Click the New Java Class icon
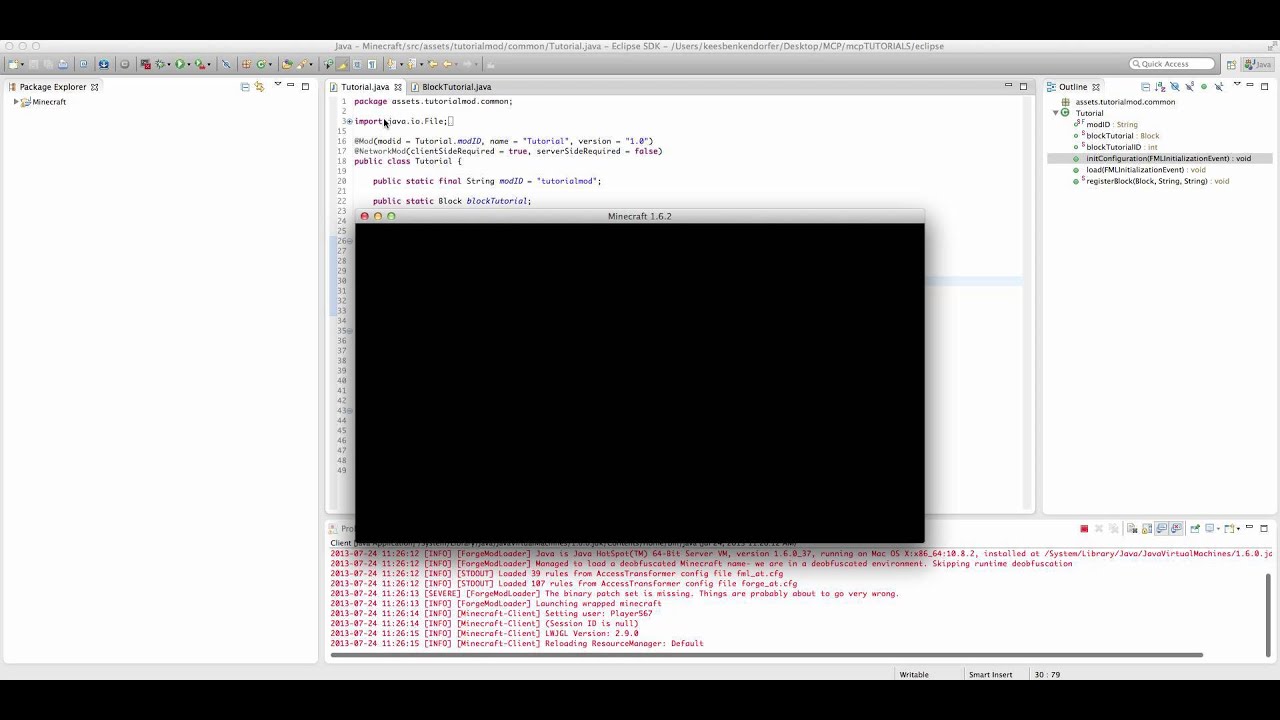 coord(261,64)
